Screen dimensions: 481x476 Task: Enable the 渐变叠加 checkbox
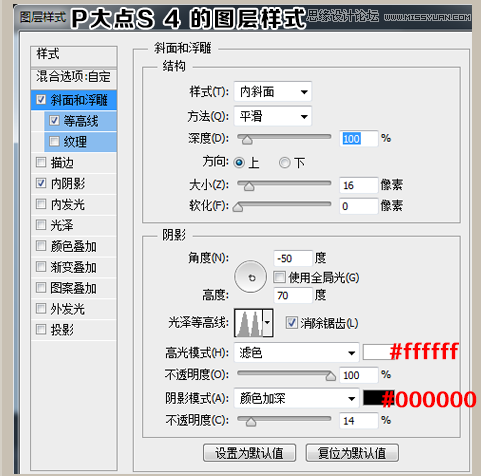coord(41,267)
